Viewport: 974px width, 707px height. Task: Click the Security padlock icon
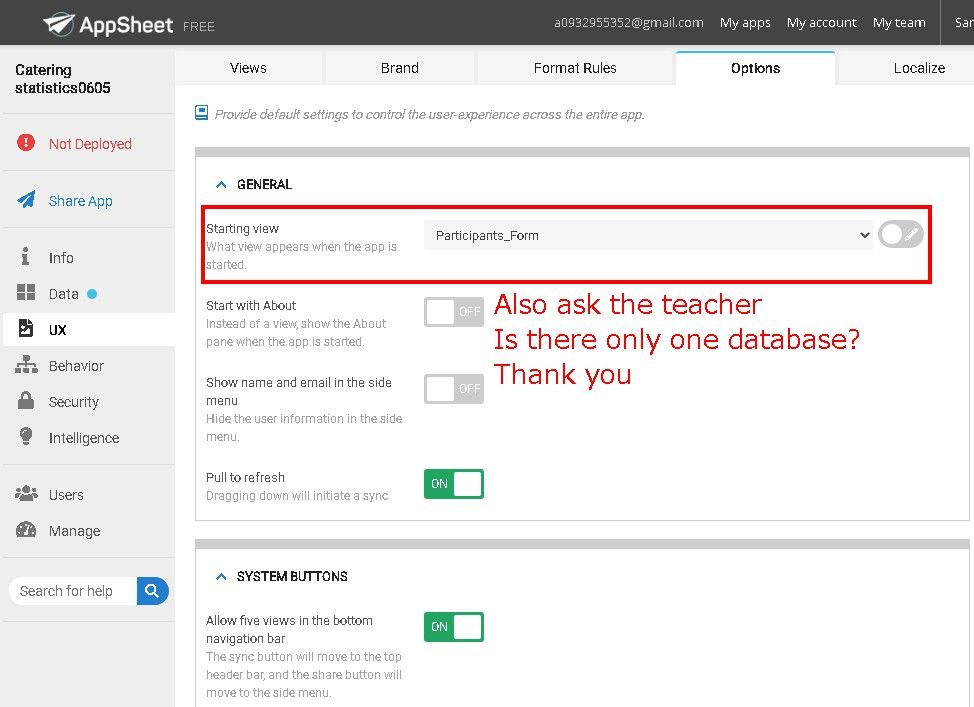26,400
